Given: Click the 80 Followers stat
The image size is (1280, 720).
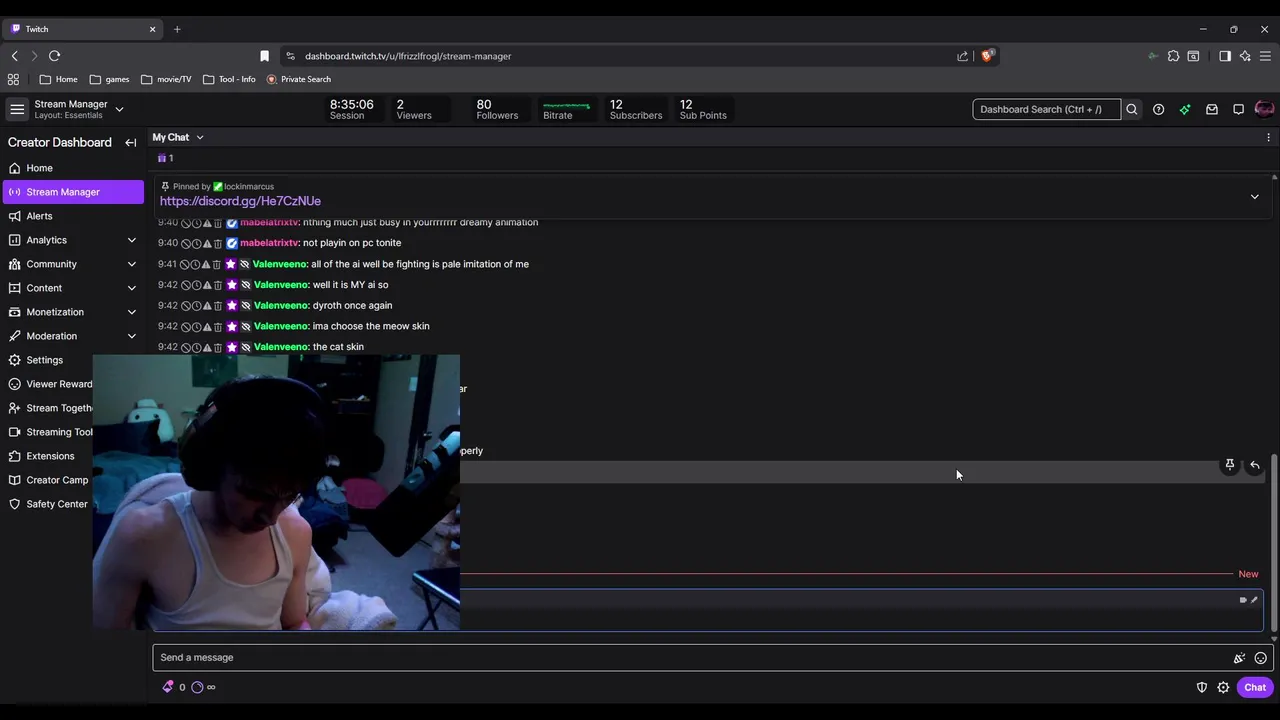Looking at the screenshot, I should (497, 109).
